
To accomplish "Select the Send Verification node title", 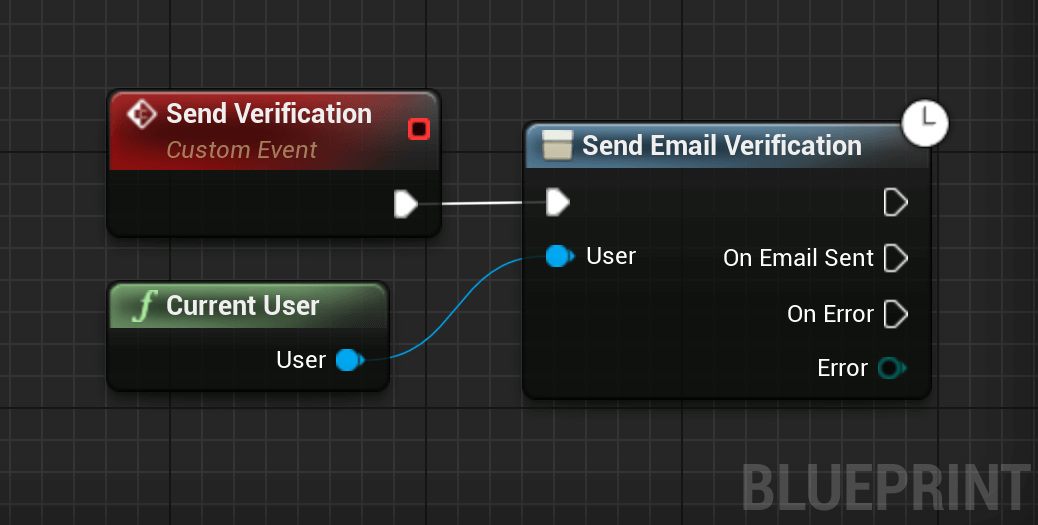I will click(x=269, y=114).
